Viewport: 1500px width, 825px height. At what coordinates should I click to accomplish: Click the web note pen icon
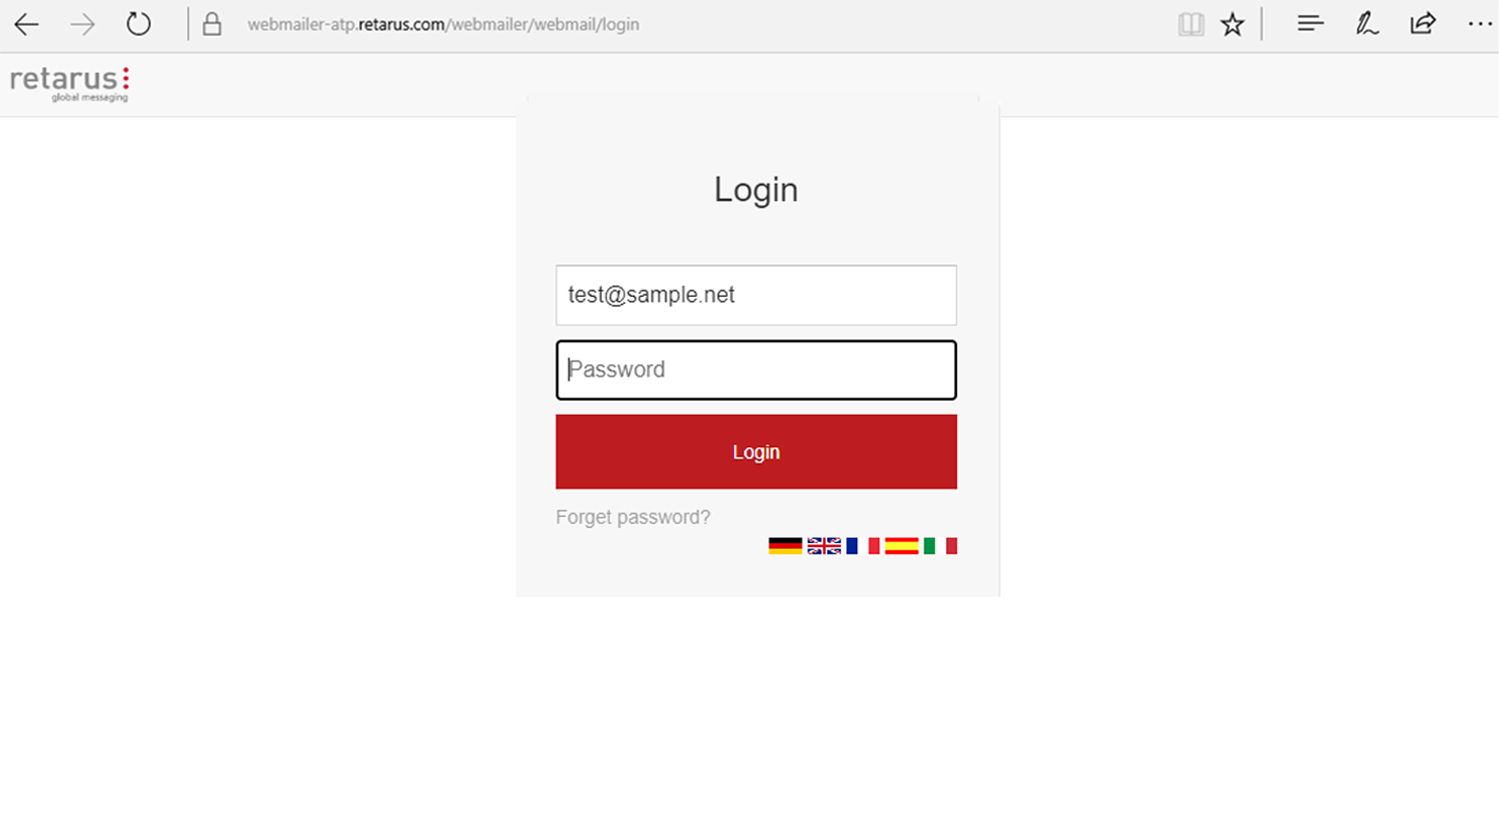pyautogui.click(x=1367, y=24)
